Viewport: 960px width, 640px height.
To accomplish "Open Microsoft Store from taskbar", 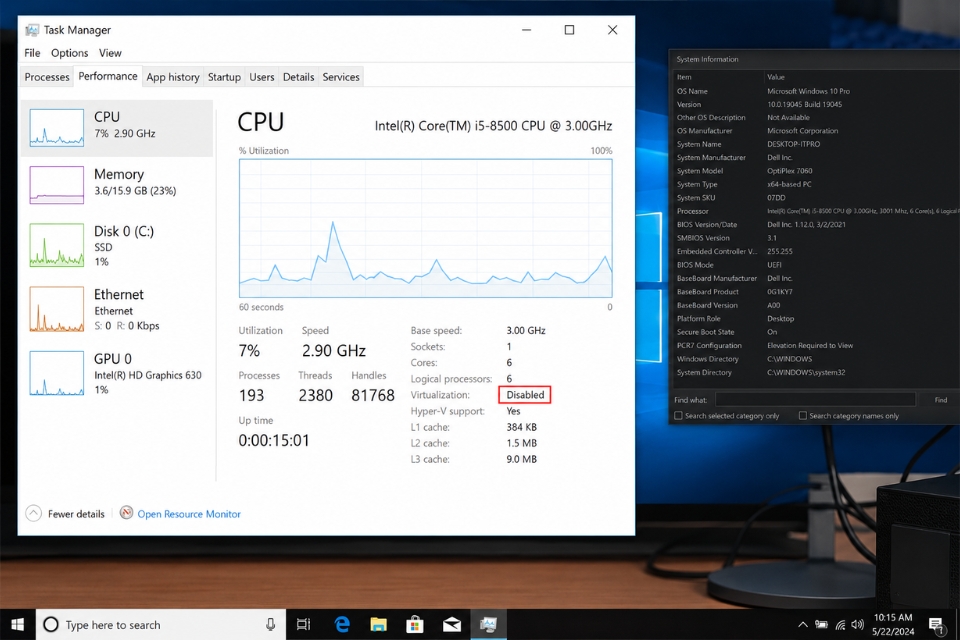I will pyautogui.click(x=415, y=624).
